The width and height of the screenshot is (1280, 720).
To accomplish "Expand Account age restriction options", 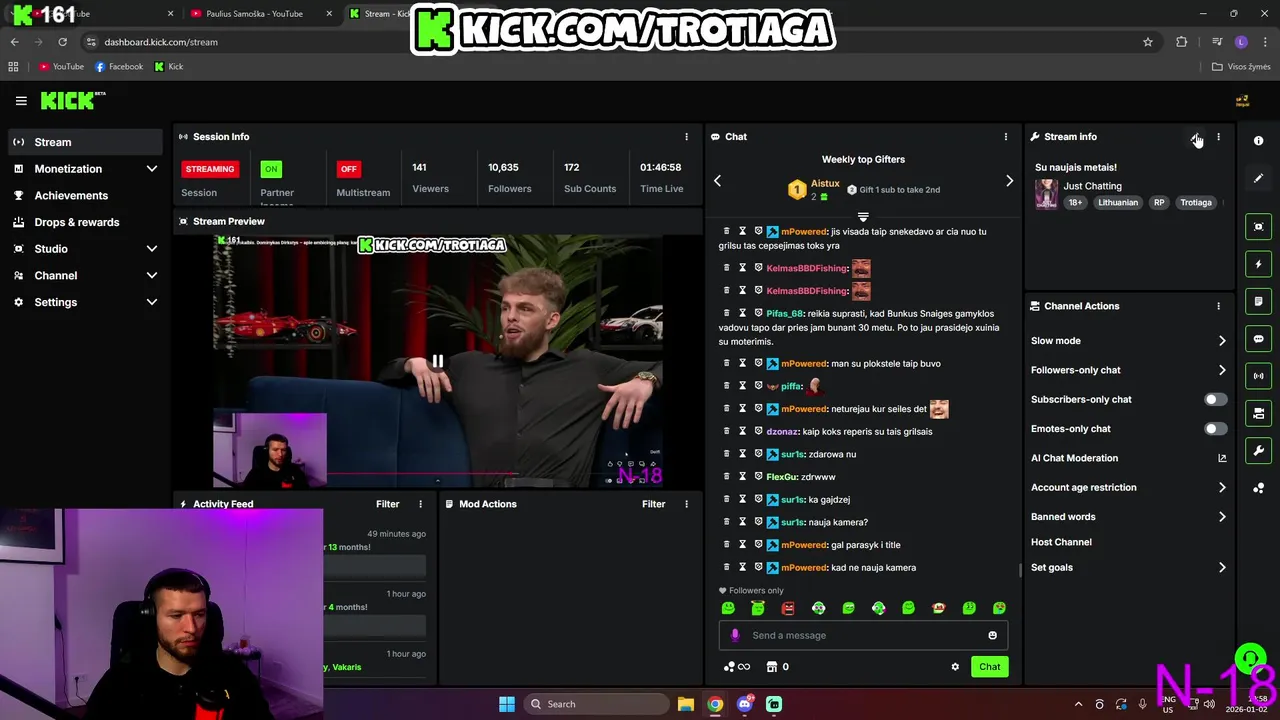I will pyautogui.click(x=1222, y=488).
